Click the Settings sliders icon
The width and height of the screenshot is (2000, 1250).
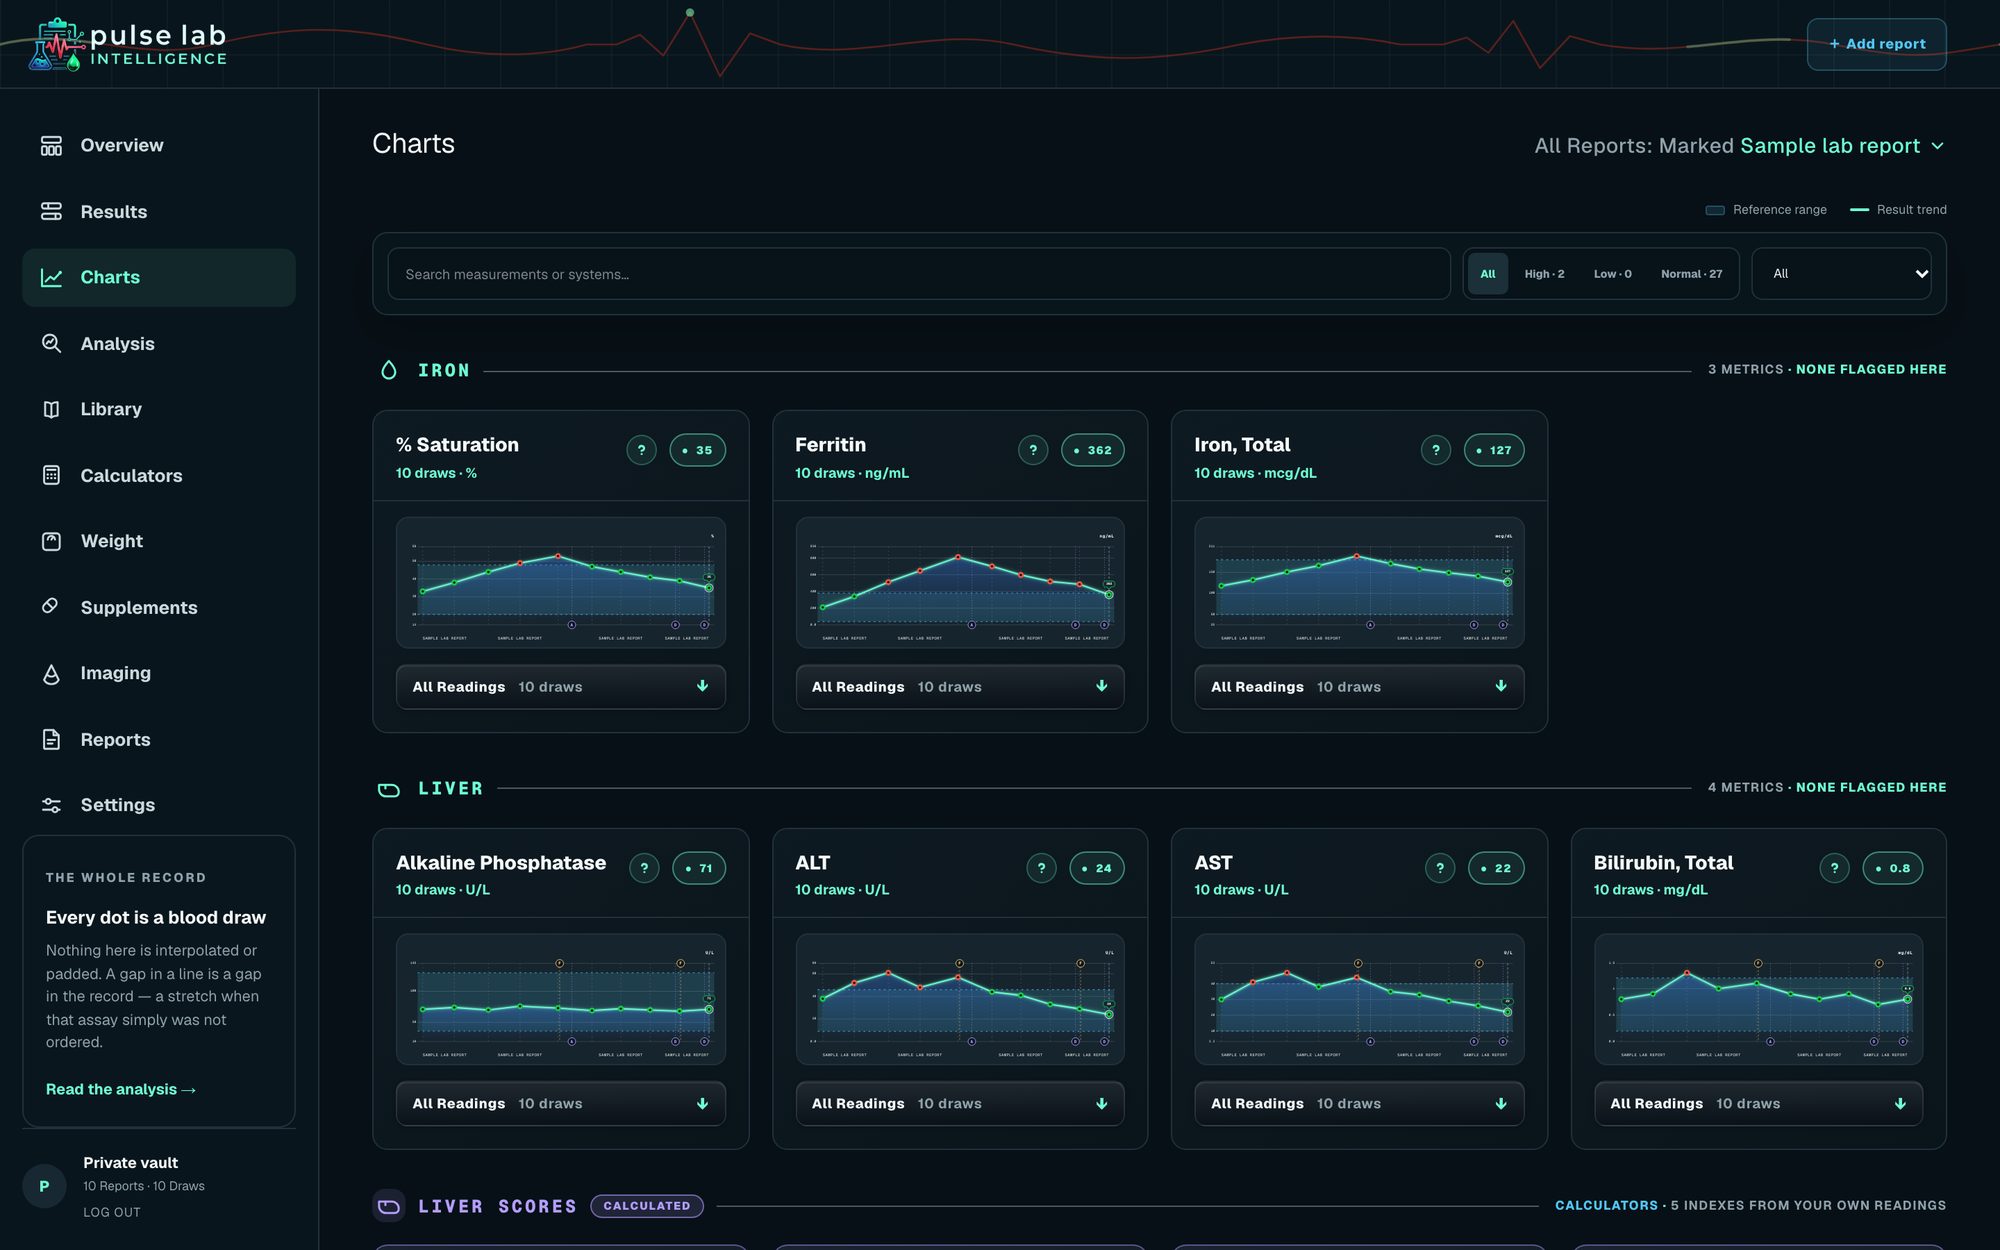coord(51,805)
